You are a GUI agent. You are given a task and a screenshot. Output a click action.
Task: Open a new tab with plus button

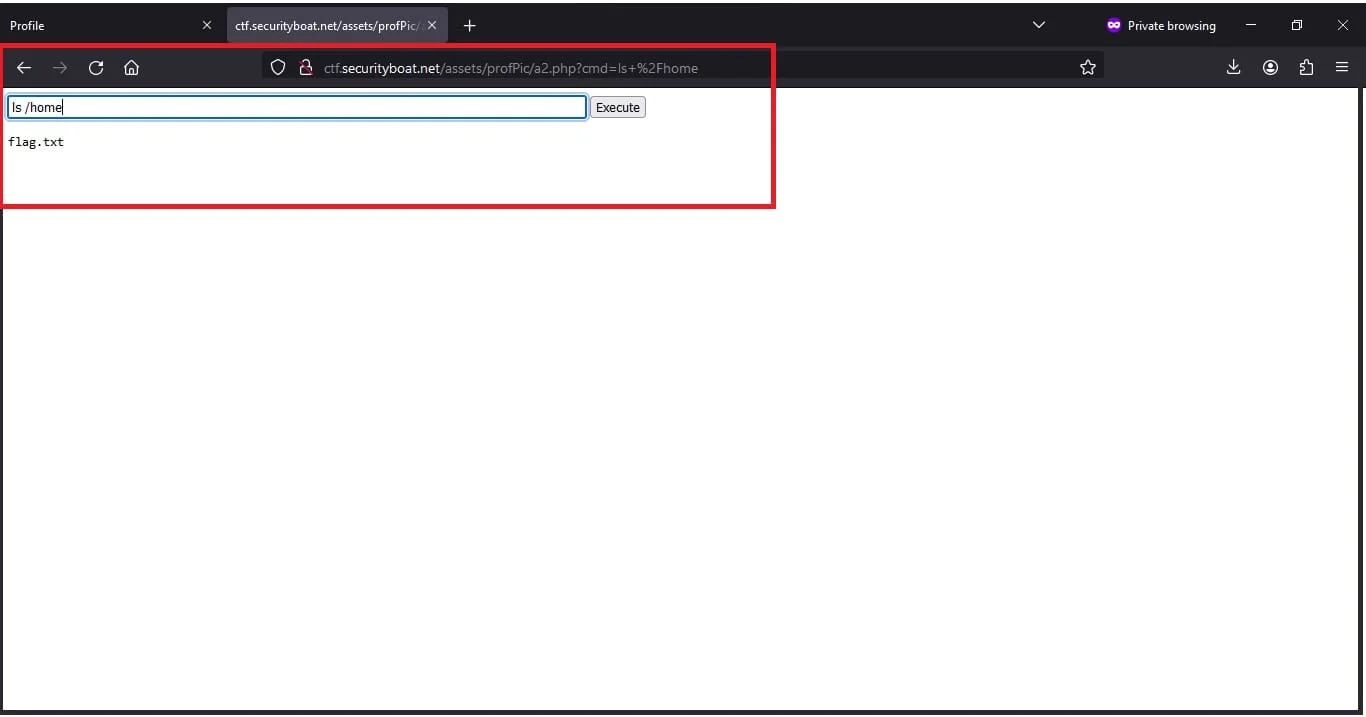pos(470,25)
